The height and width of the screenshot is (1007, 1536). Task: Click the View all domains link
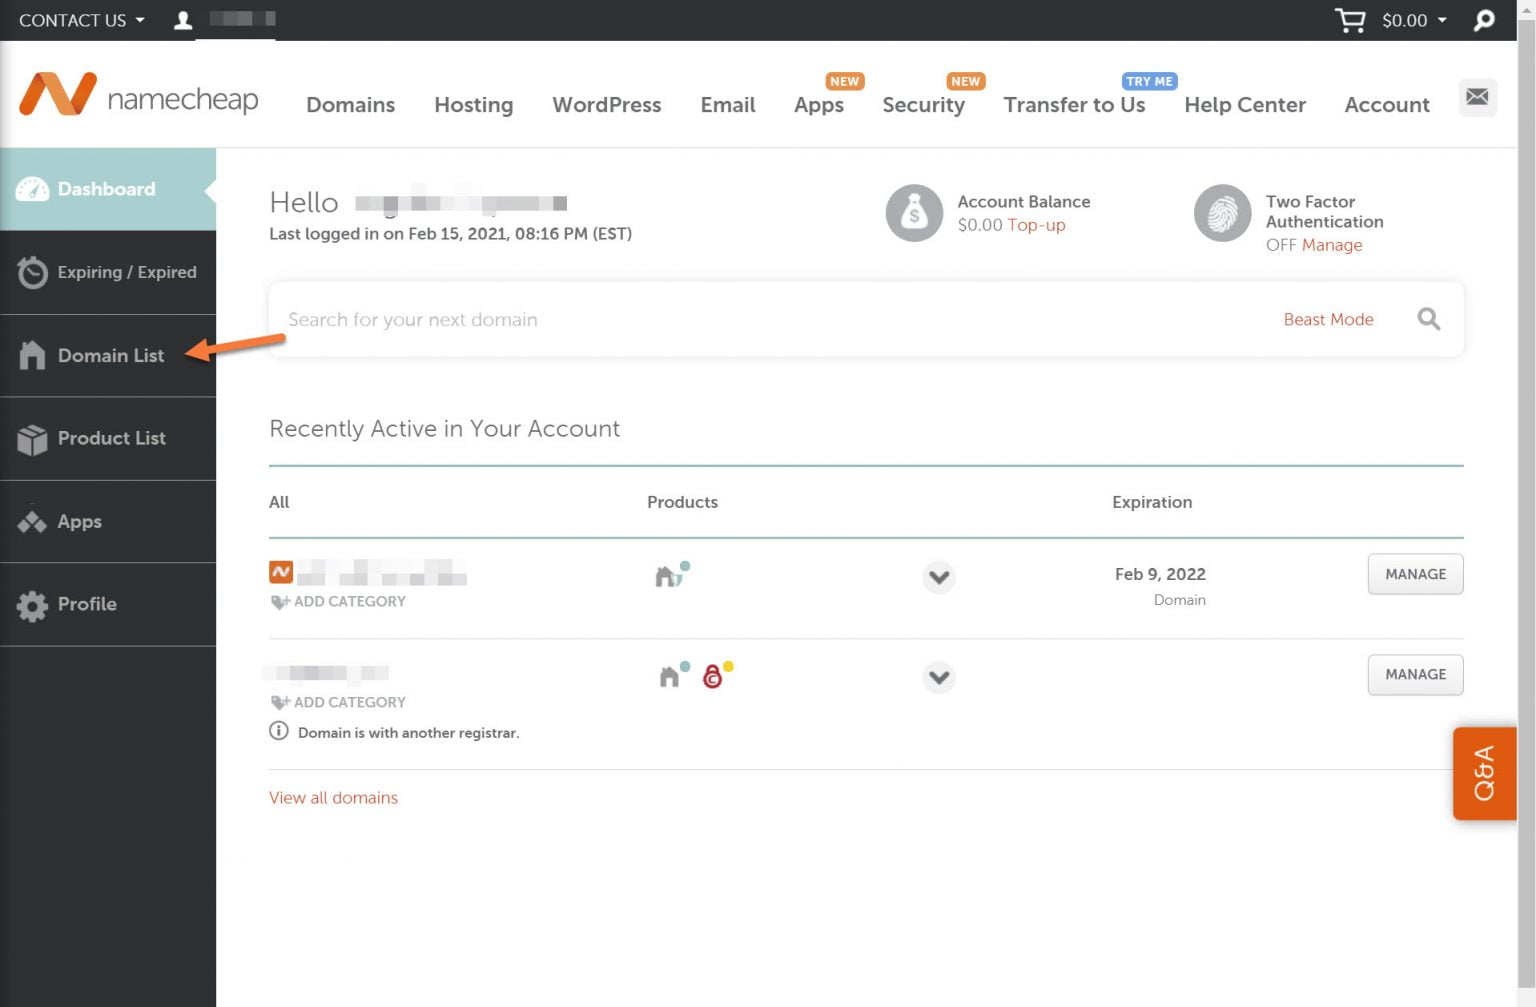coord(333,797)
